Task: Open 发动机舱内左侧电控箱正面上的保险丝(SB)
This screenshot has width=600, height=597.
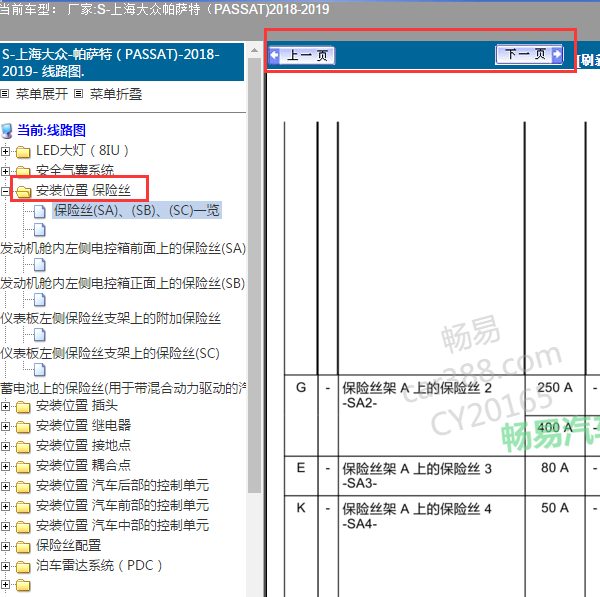Action: tap(122, 284)
